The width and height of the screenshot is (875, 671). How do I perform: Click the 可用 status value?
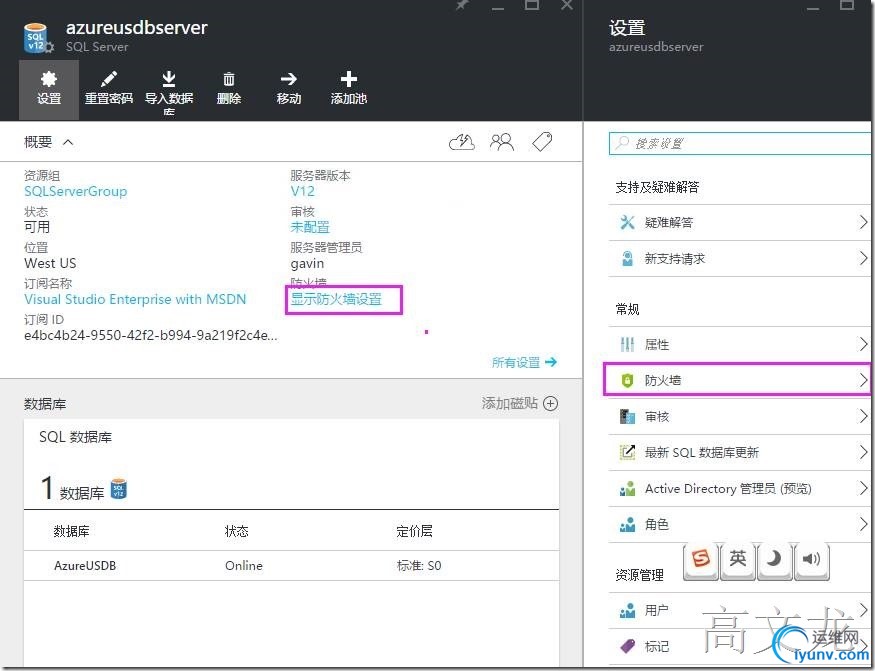click(x=37, y=227)
